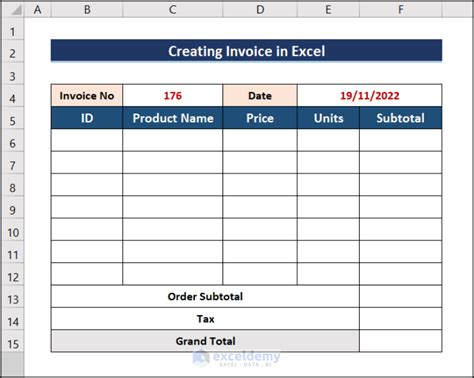Select the empty Product Name cell in row 7
The width and height of the screenshot is (474, 378).
(x=173, y=163)
